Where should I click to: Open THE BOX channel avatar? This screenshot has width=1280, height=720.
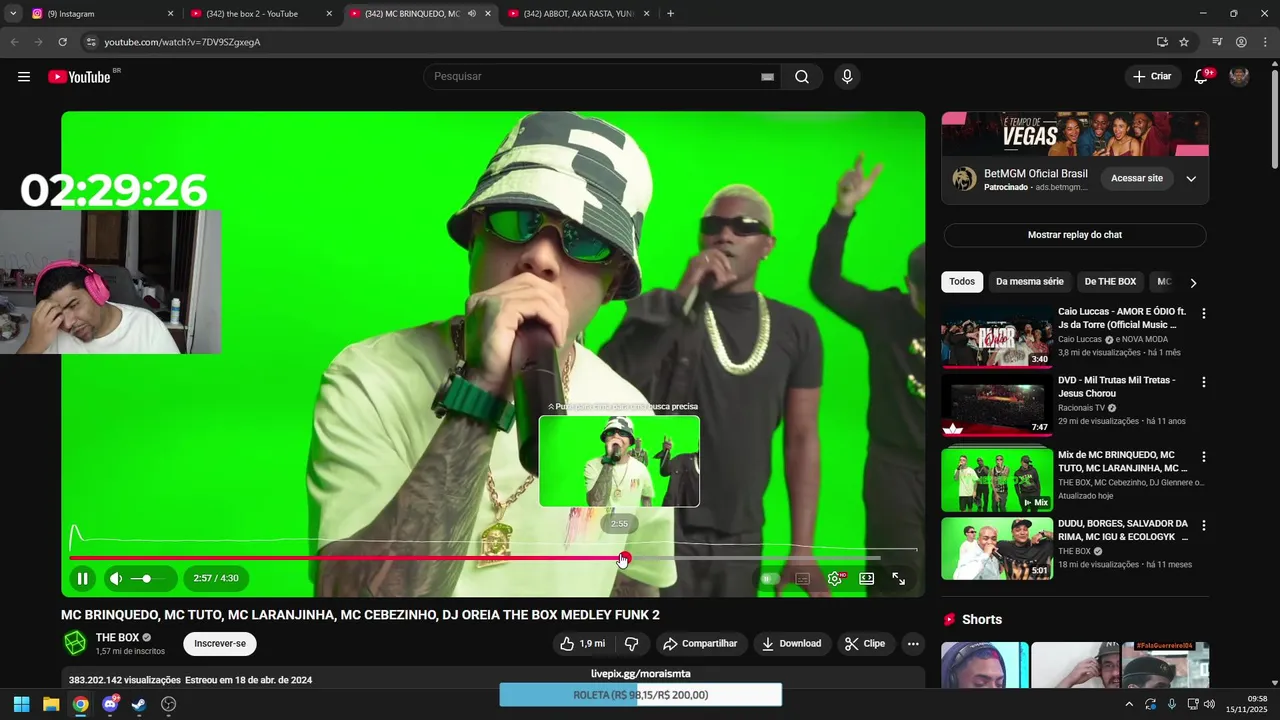[75, 643]
